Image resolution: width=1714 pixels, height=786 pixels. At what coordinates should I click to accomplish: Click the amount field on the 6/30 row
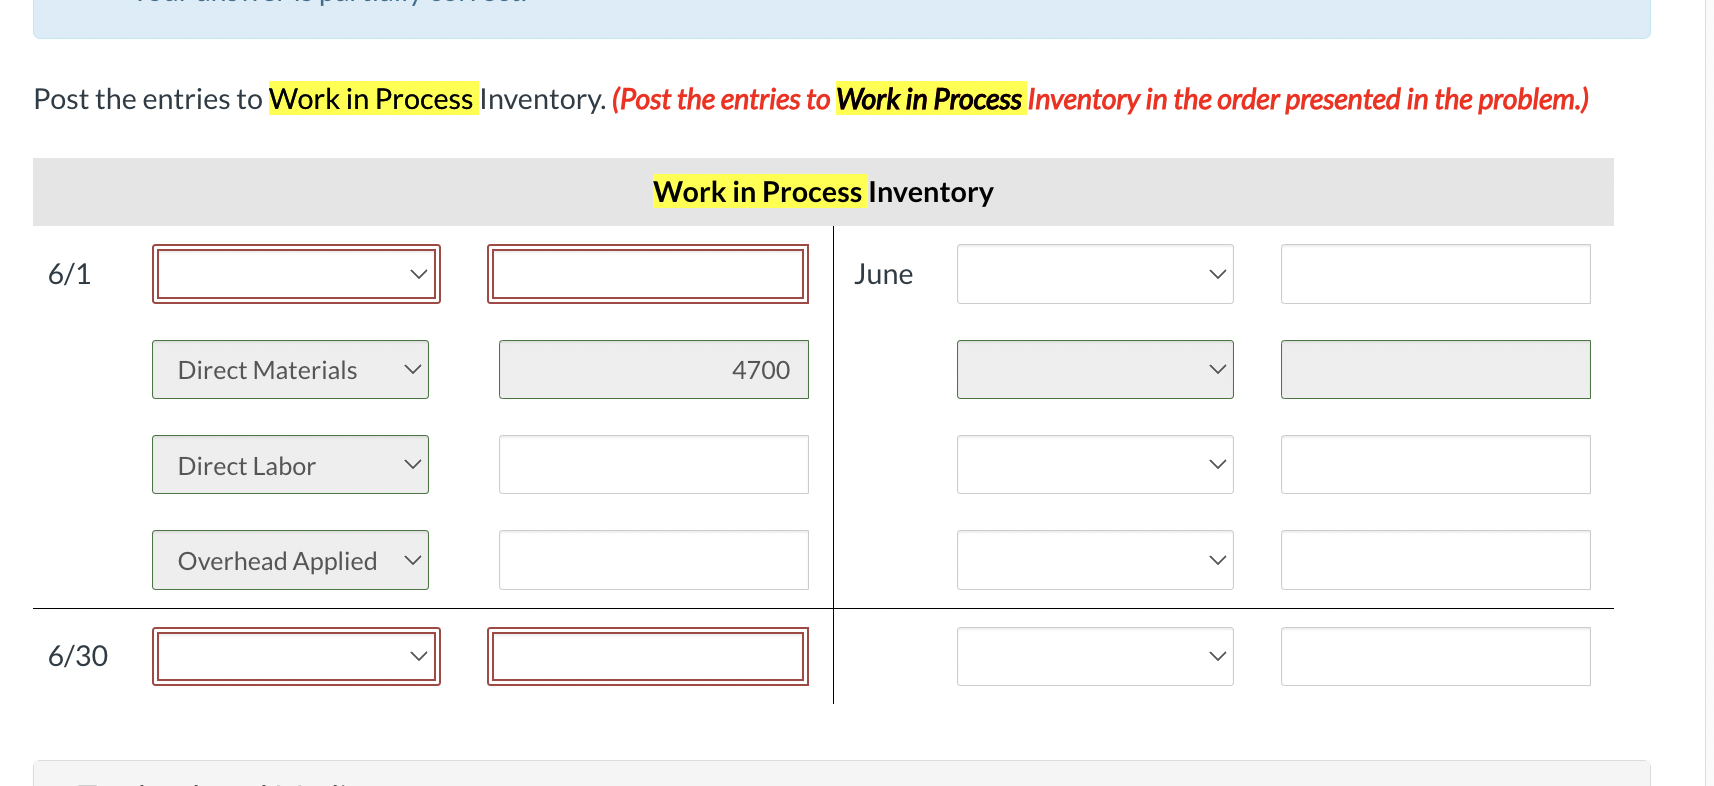click(647, 656)
